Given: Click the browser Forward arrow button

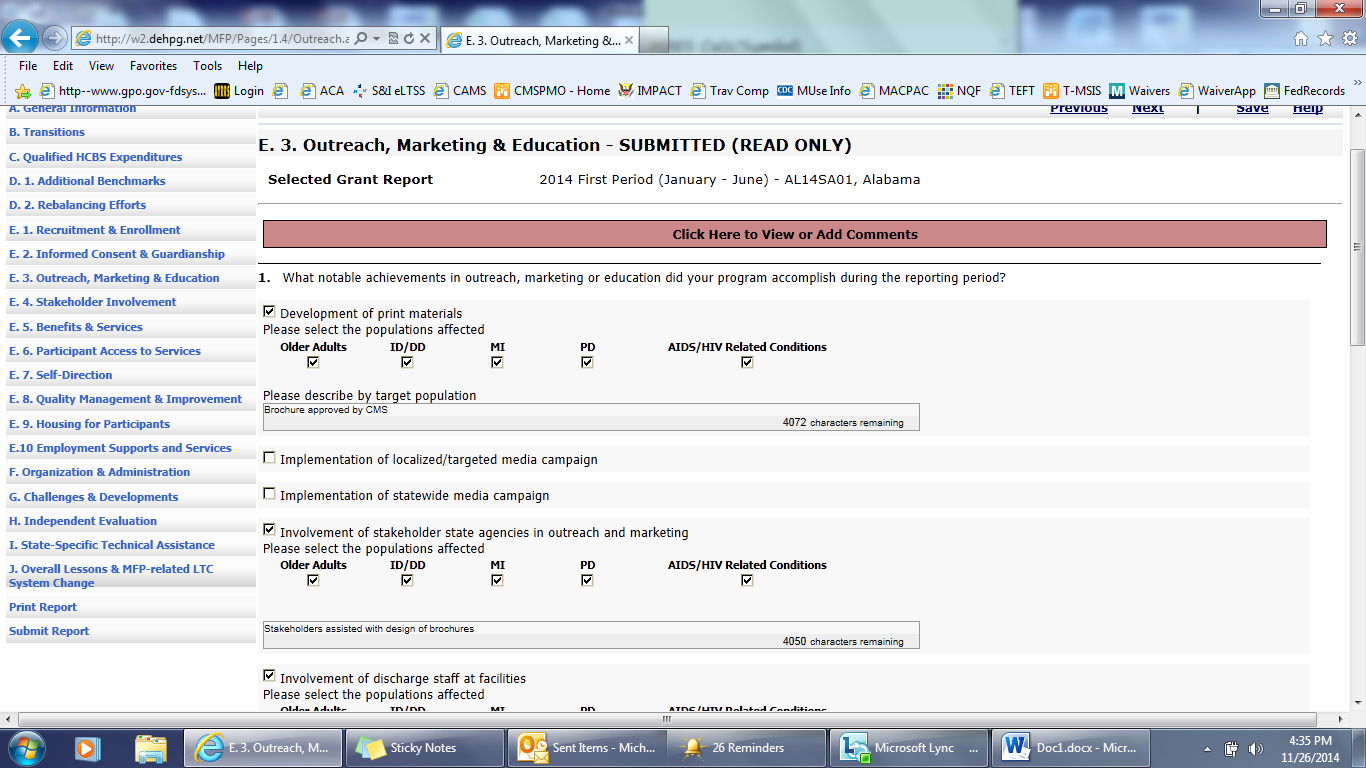Looking at the screenshot, I should (x=54, y=38).
